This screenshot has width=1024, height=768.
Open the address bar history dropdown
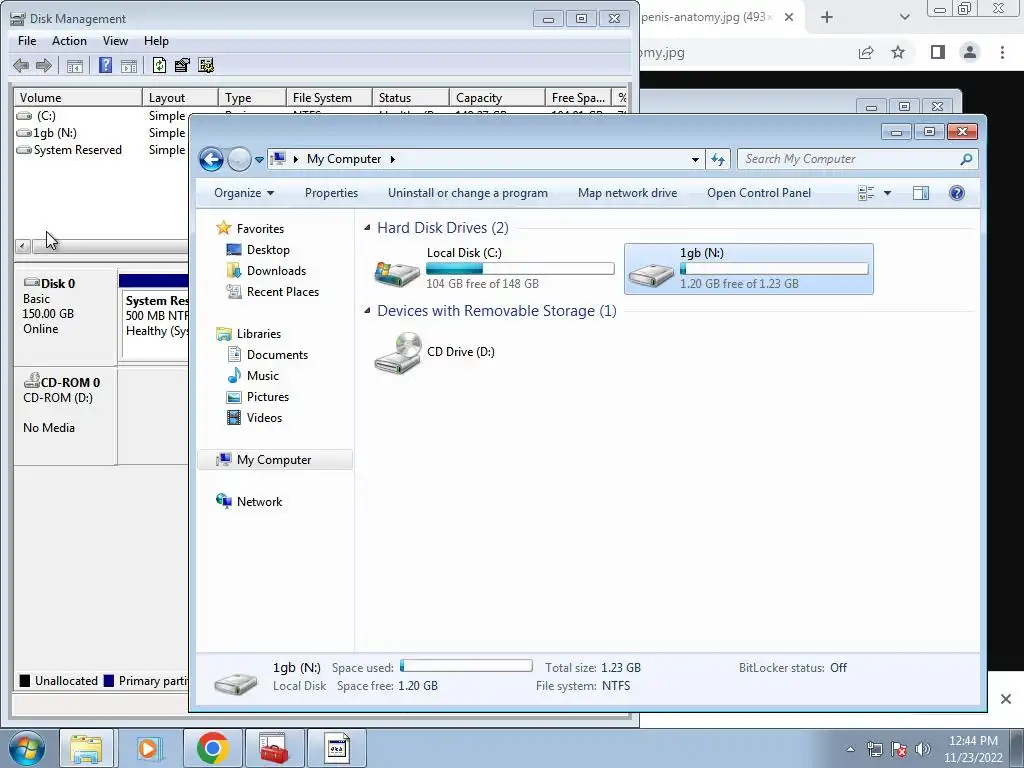(695, 159)
